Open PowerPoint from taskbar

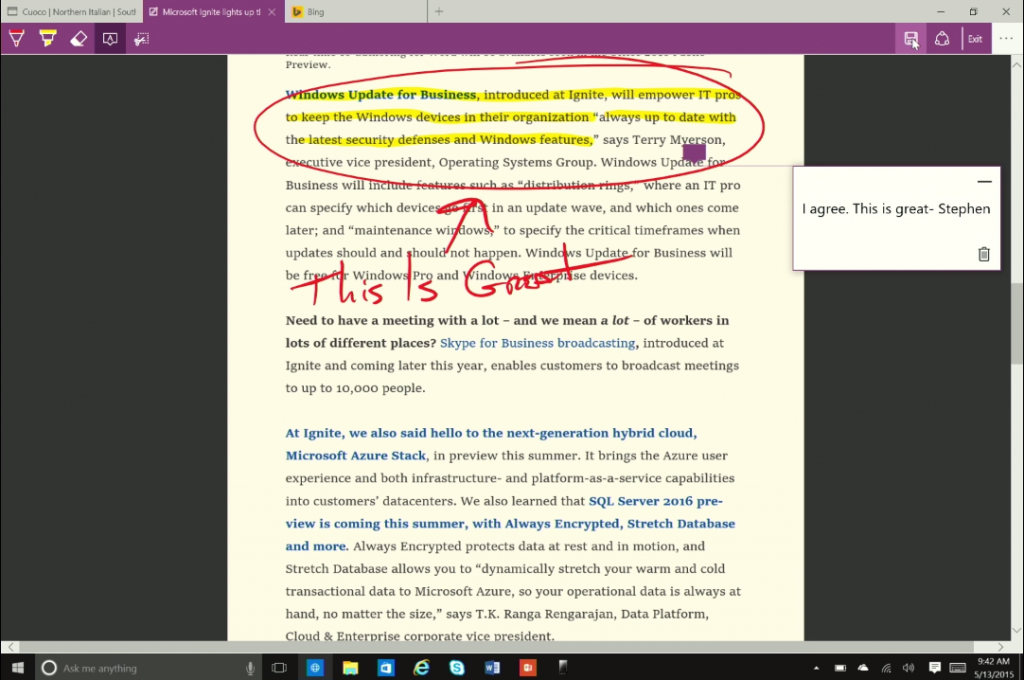tap(528, 668)
